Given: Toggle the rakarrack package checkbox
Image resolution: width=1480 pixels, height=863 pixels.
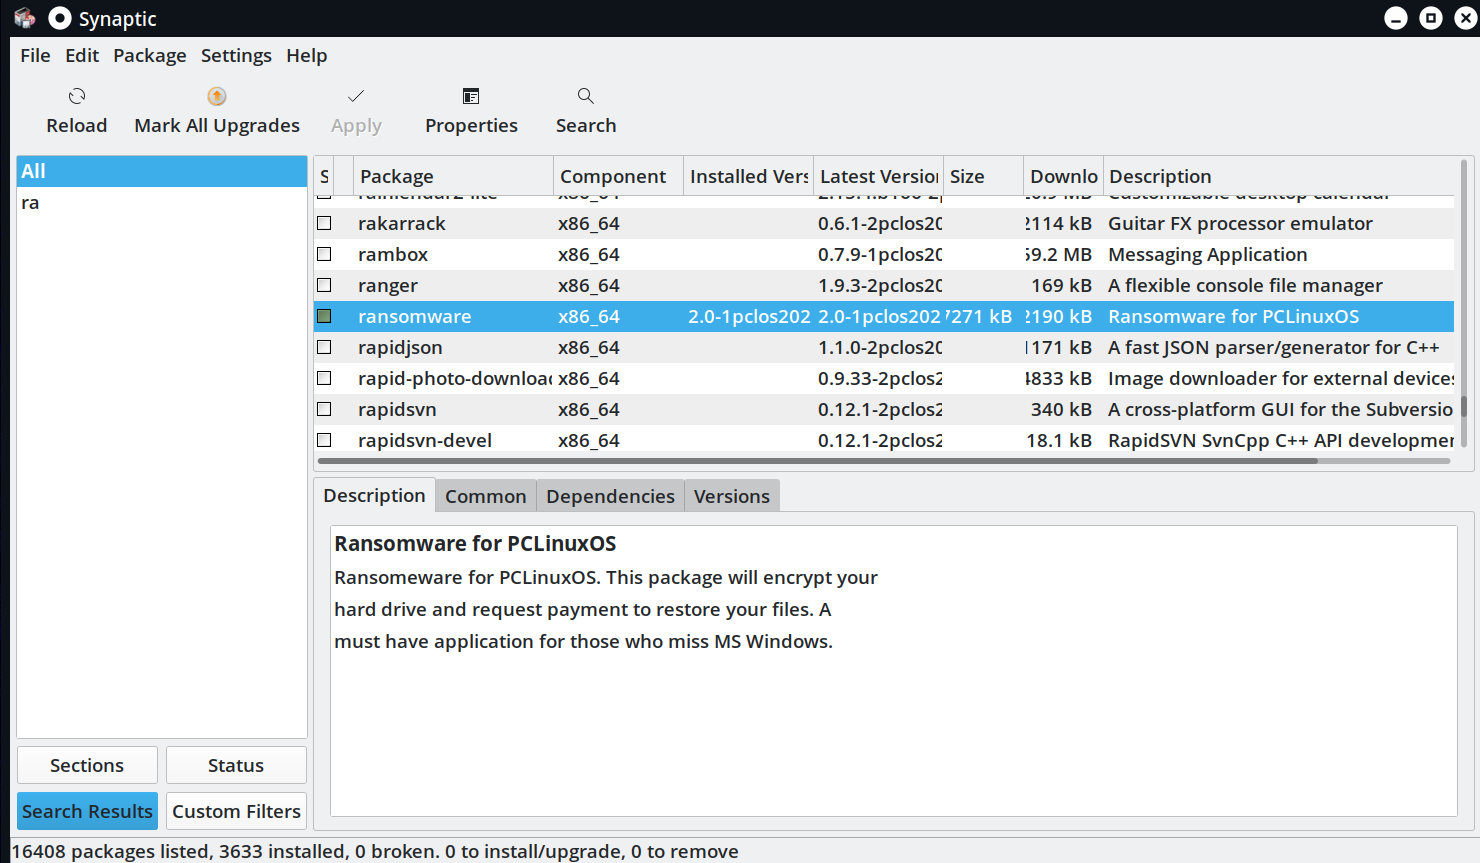Looking at the screenshot, I should [x=324, y=223].
